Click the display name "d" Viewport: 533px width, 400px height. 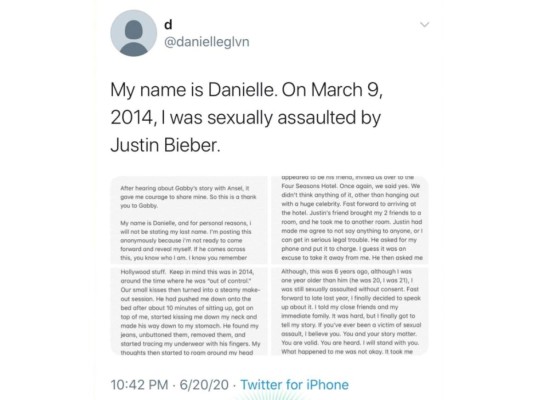coord(168,24)
